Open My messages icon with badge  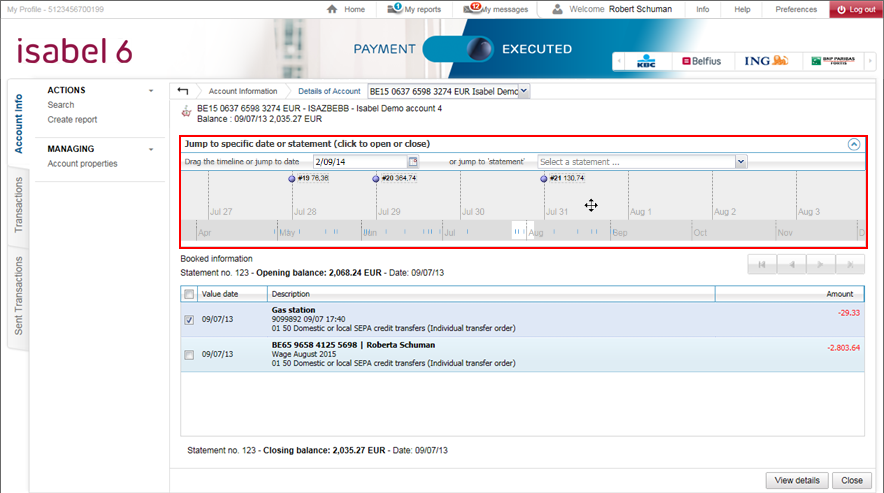tap(471, 8)
